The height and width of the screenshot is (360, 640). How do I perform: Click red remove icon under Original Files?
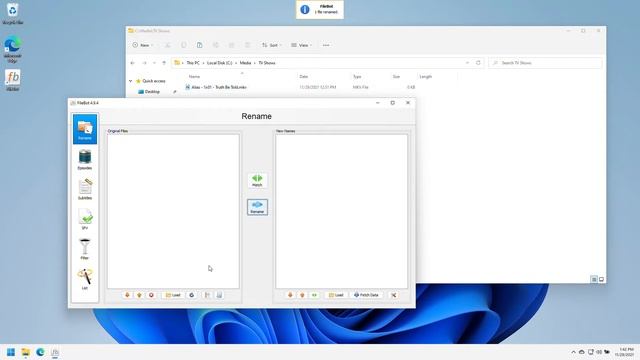click(151, 295)
